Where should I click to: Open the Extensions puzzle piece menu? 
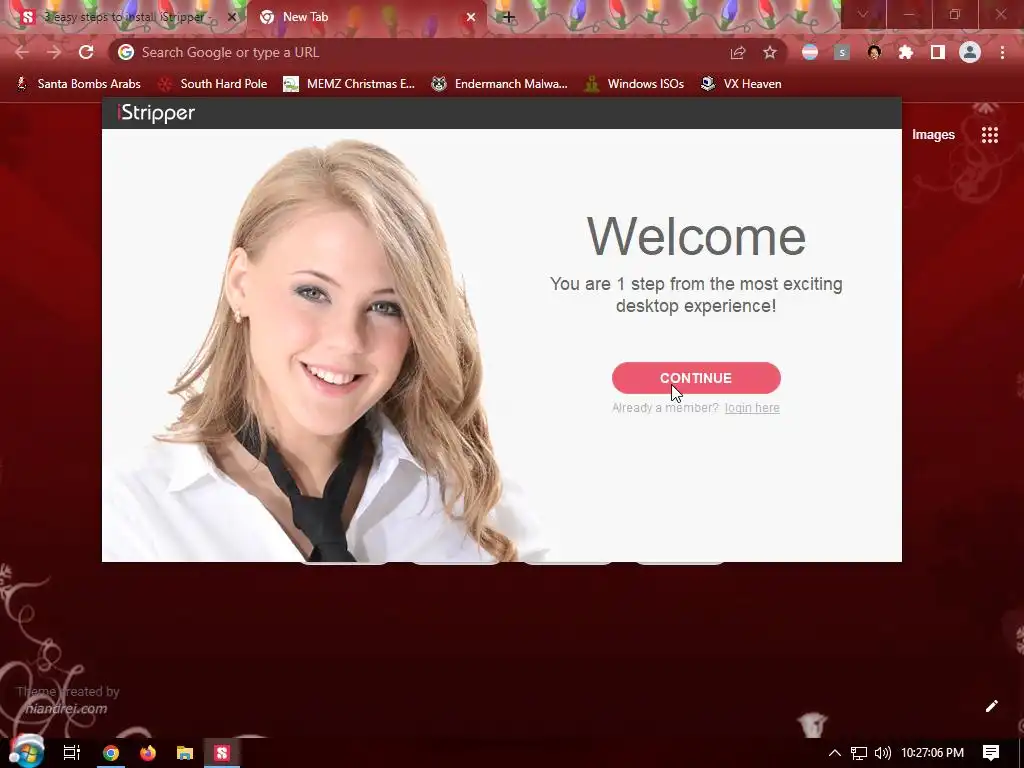[906, 52]
